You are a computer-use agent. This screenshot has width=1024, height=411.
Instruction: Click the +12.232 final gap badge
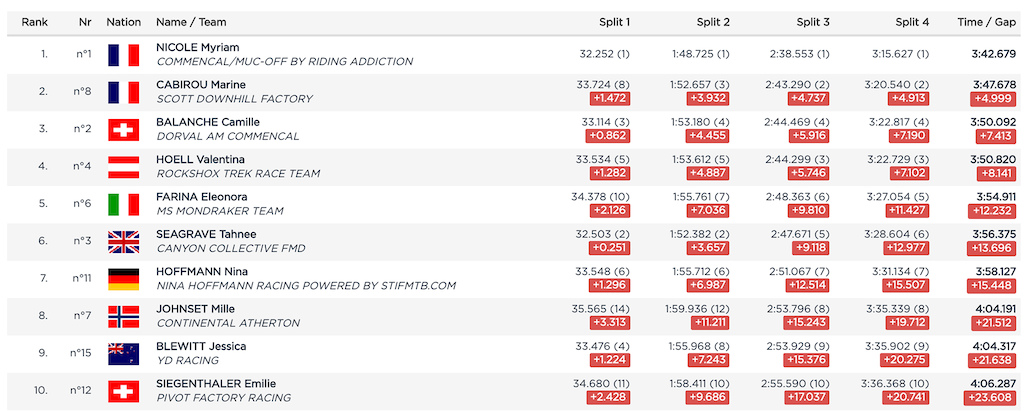click(994, 211)
